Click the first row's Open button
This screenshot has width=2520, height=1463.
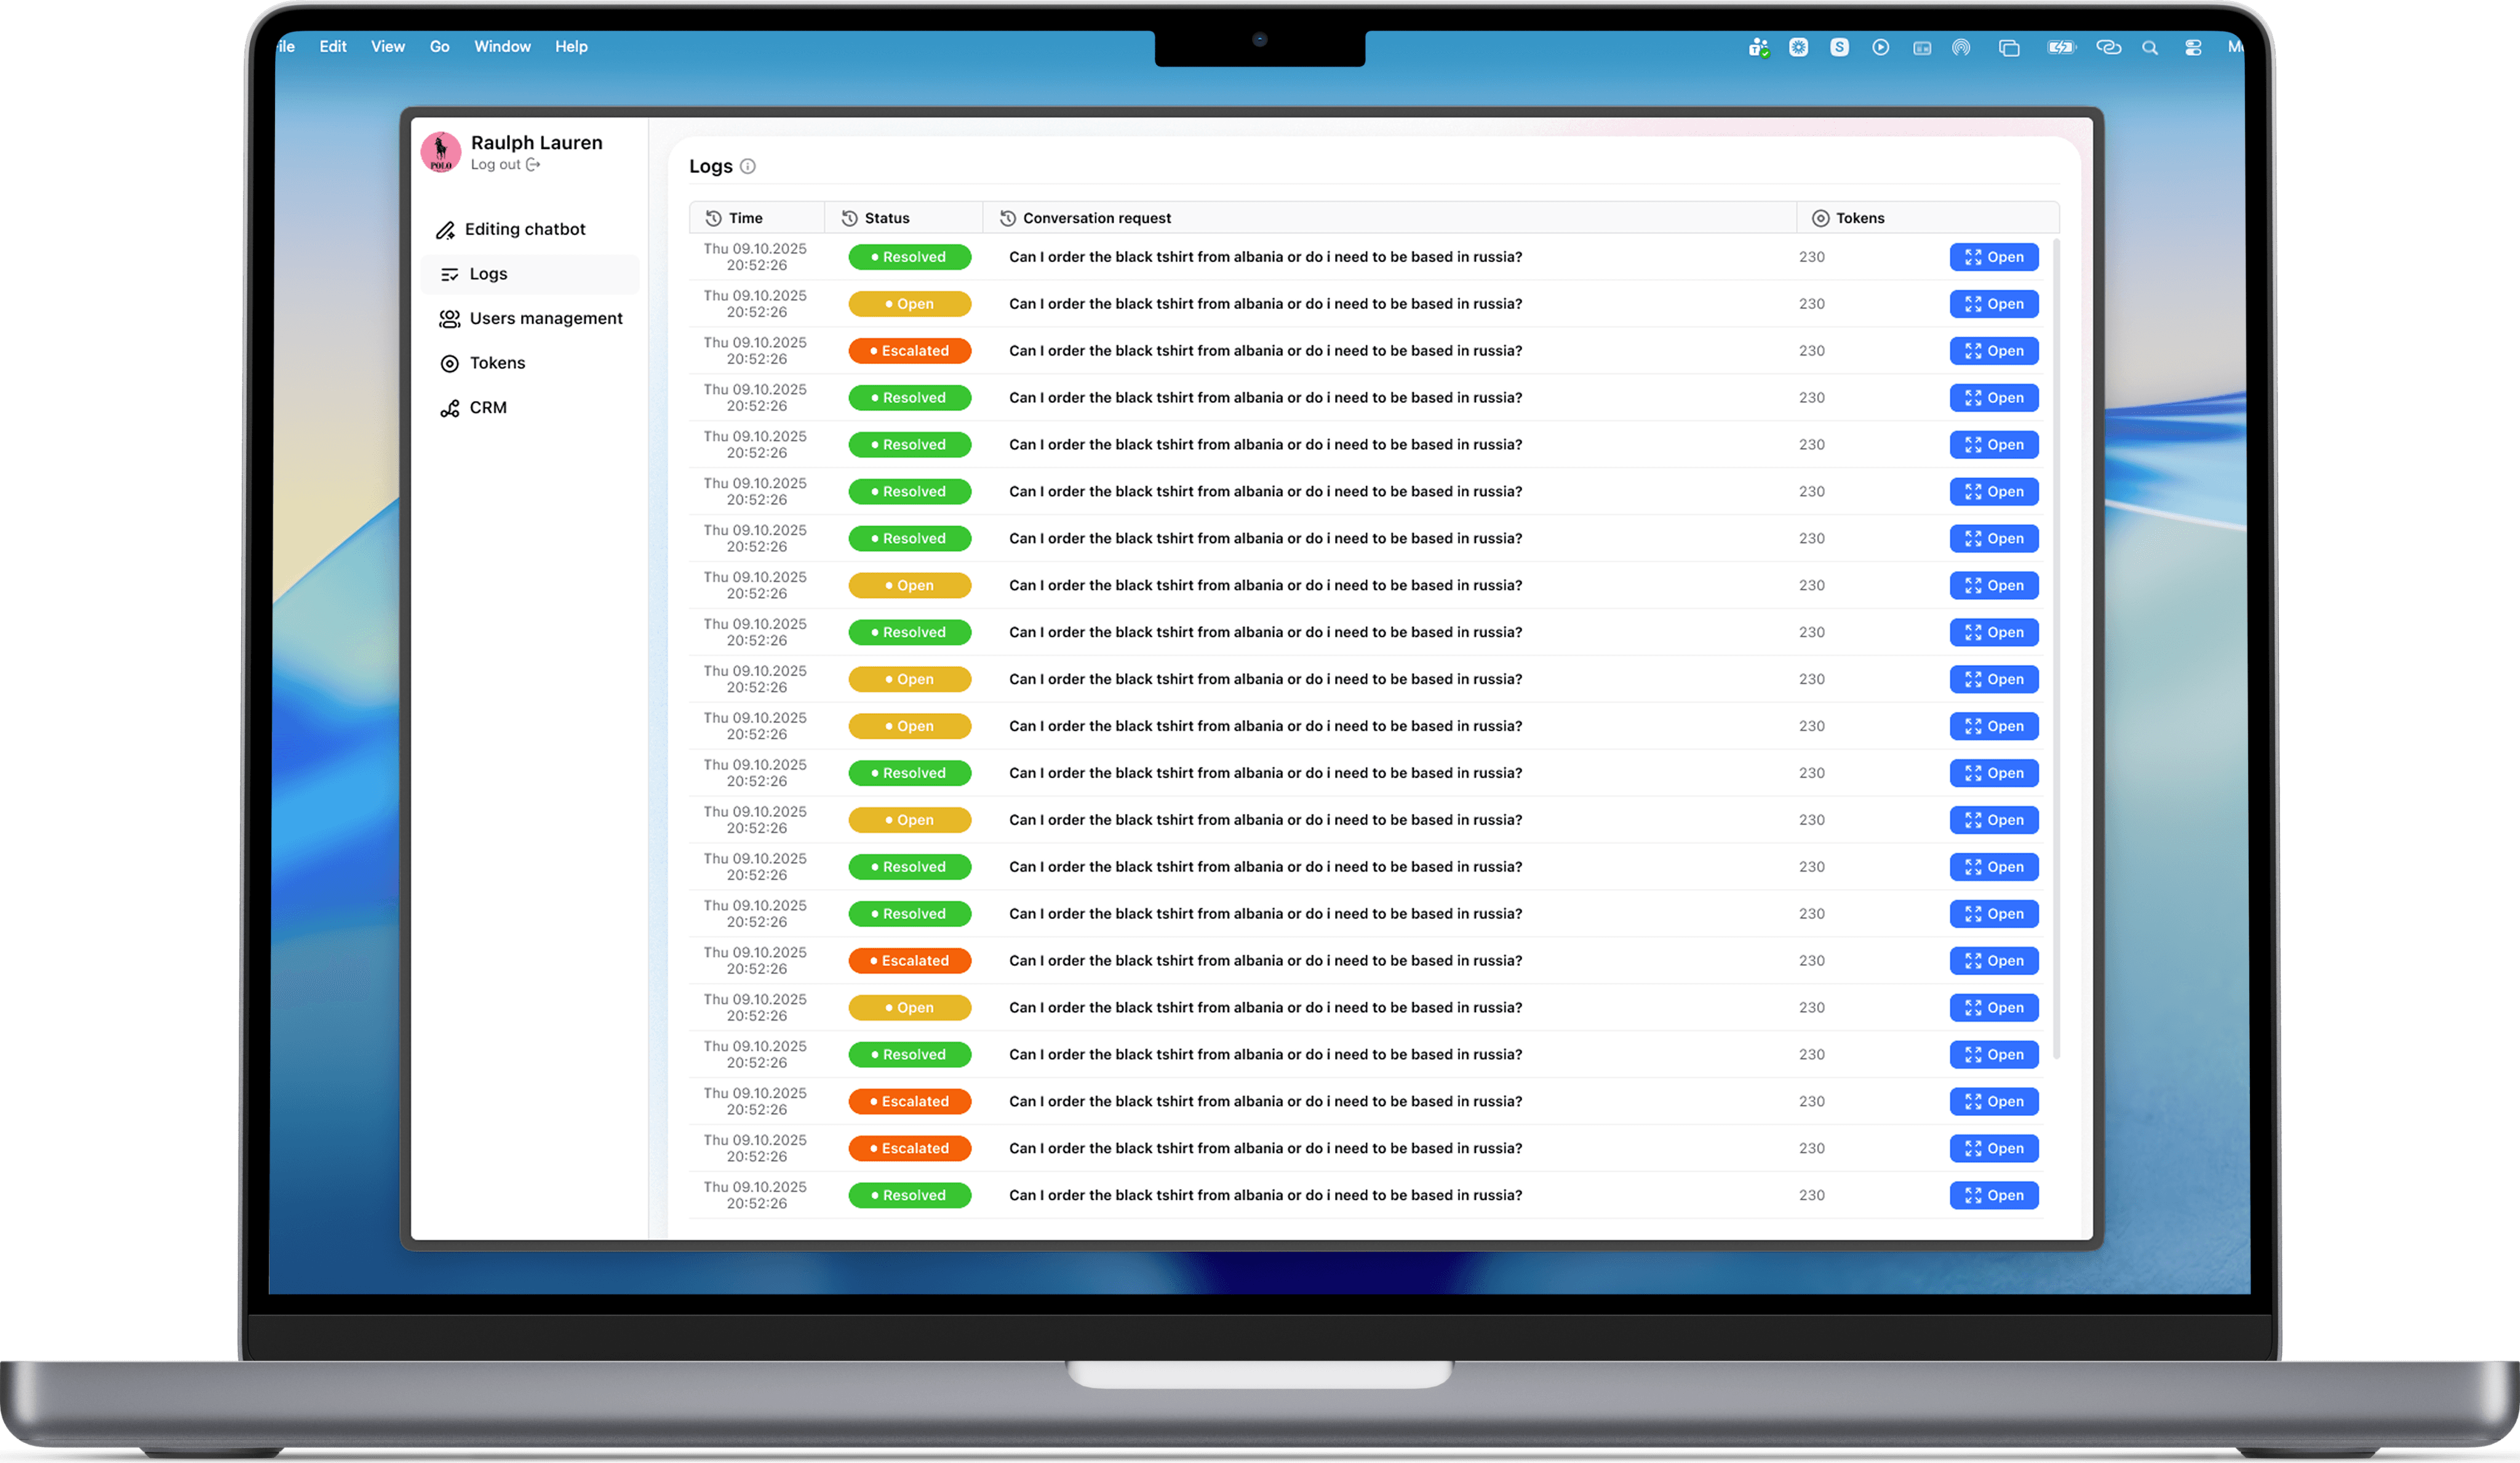point(1993,257)
